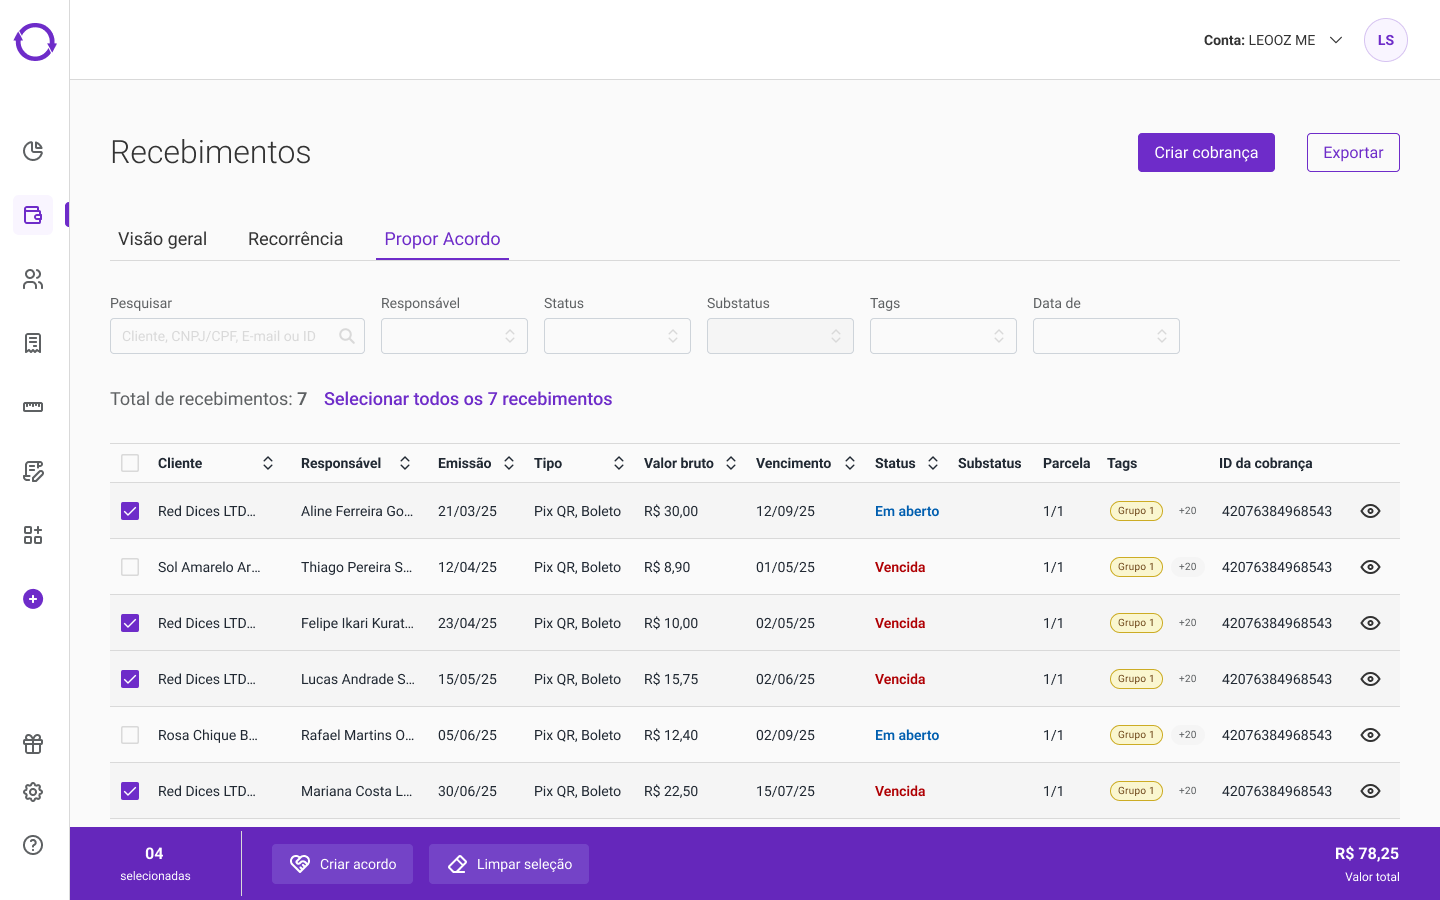Sort table by Tipo column
This screenshot has width=1440, height=900.
619,463
